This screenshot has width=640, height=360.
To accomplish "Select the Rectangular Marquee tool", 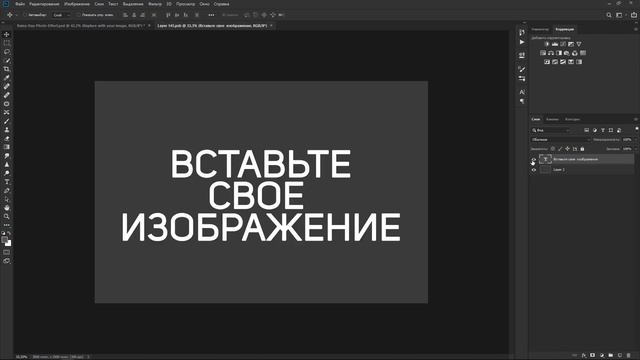I will pos(7,43).
